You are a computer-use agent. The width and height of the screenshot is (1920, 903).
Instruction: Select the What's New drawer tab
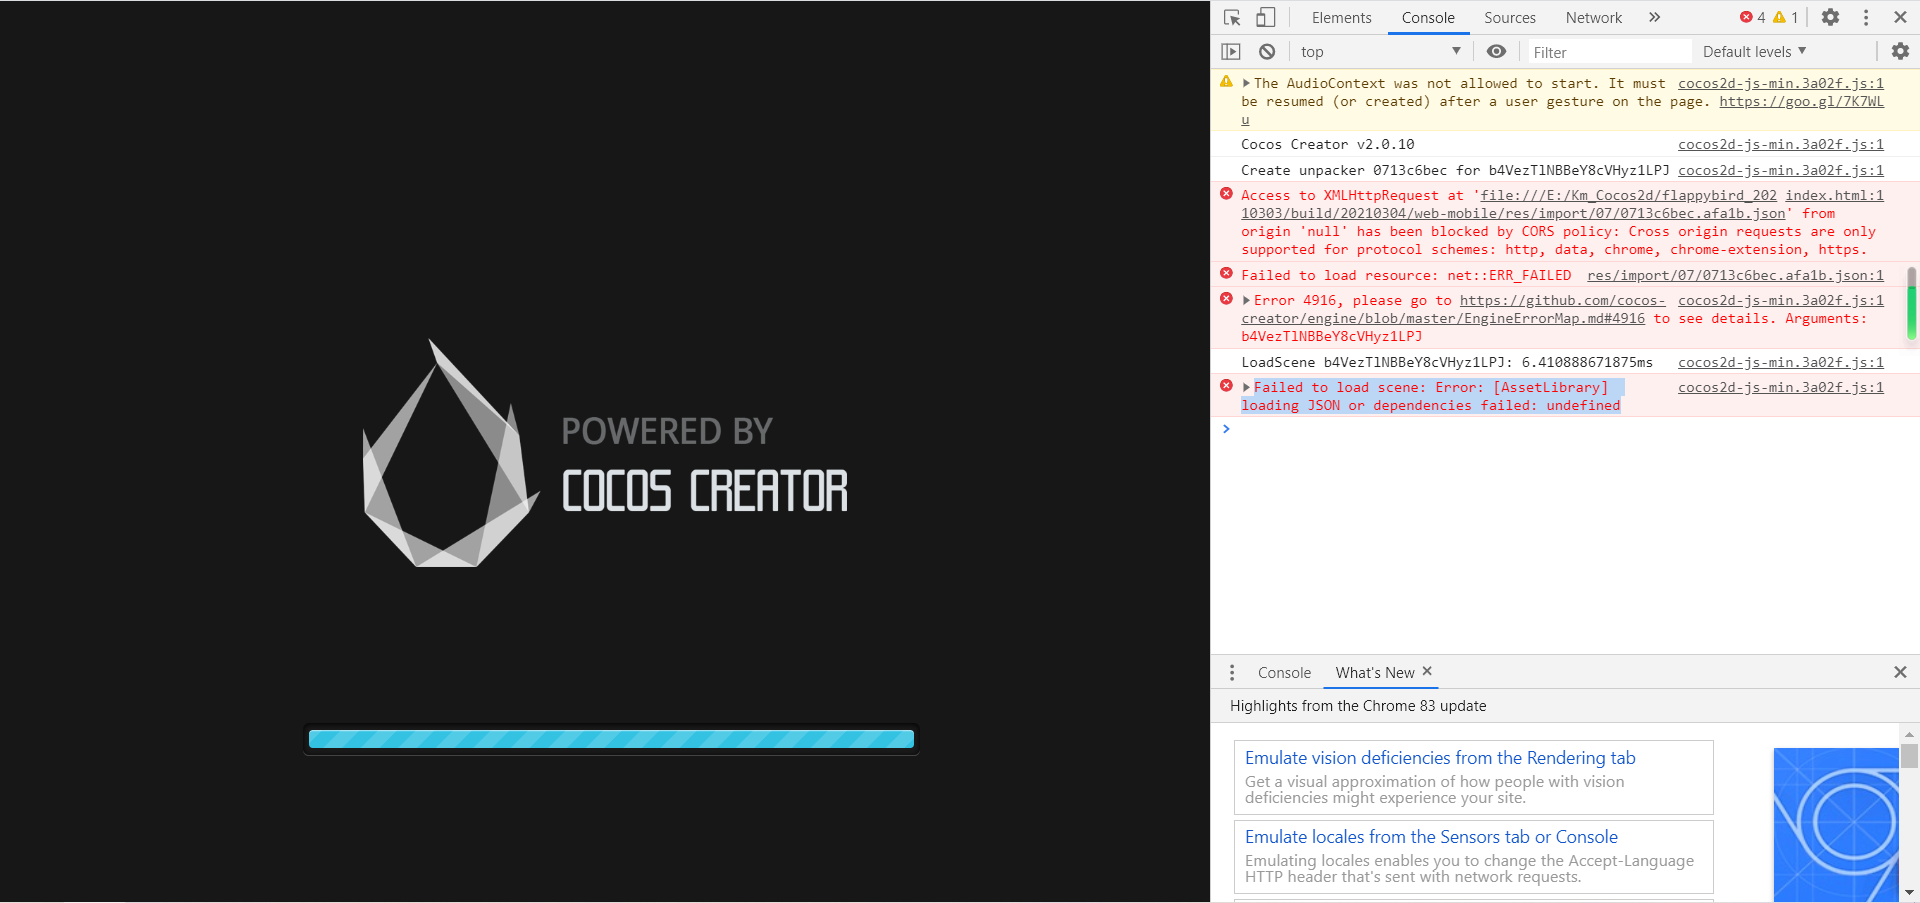pyautogui.click(x=1375, y=673)
